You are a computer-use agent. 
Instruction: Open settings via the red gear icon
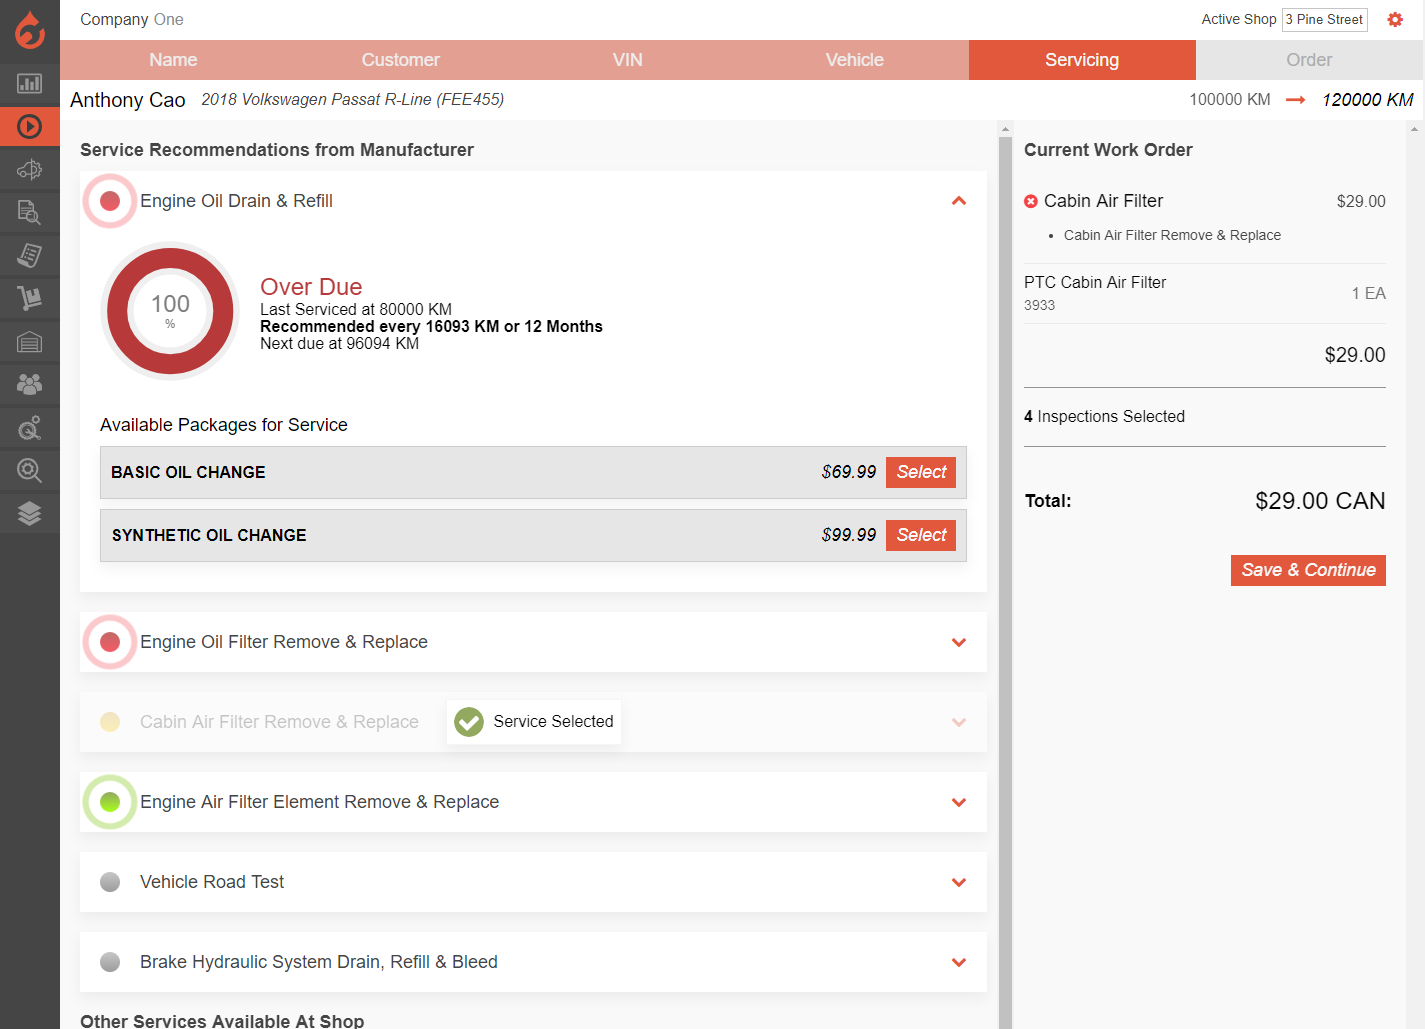tap(1395, 20)
